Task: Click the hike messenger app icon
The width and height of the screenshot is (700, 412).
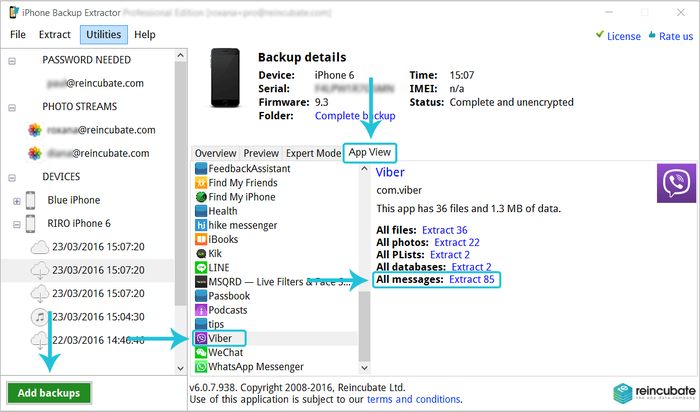Action: pos(201,225)
